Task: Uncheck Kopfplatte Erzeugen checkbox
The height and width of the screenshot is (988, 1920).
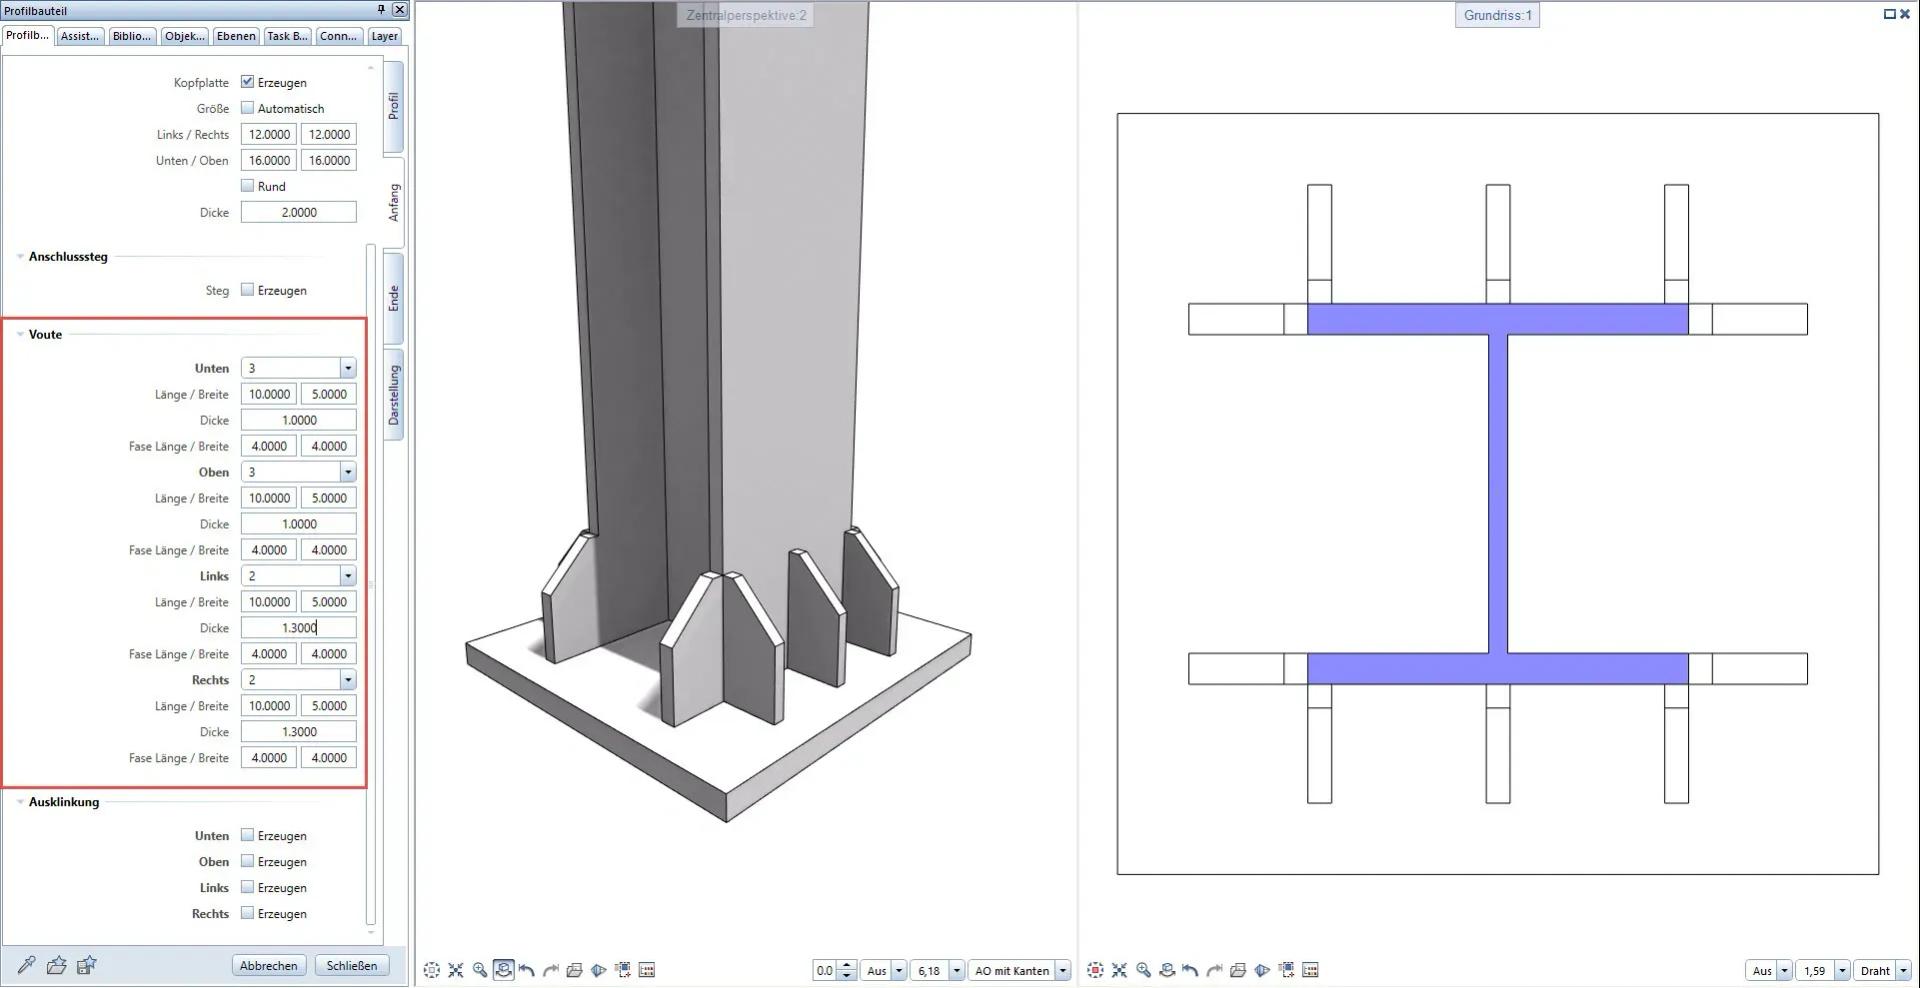Action: 248,82
